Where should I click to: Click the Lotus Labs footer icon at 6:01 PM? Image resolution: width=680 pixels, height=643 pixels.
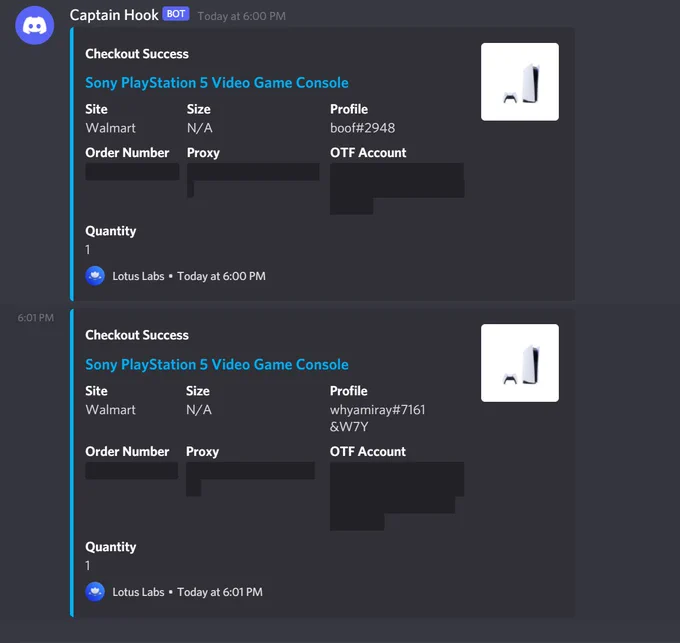coord(95,591)
